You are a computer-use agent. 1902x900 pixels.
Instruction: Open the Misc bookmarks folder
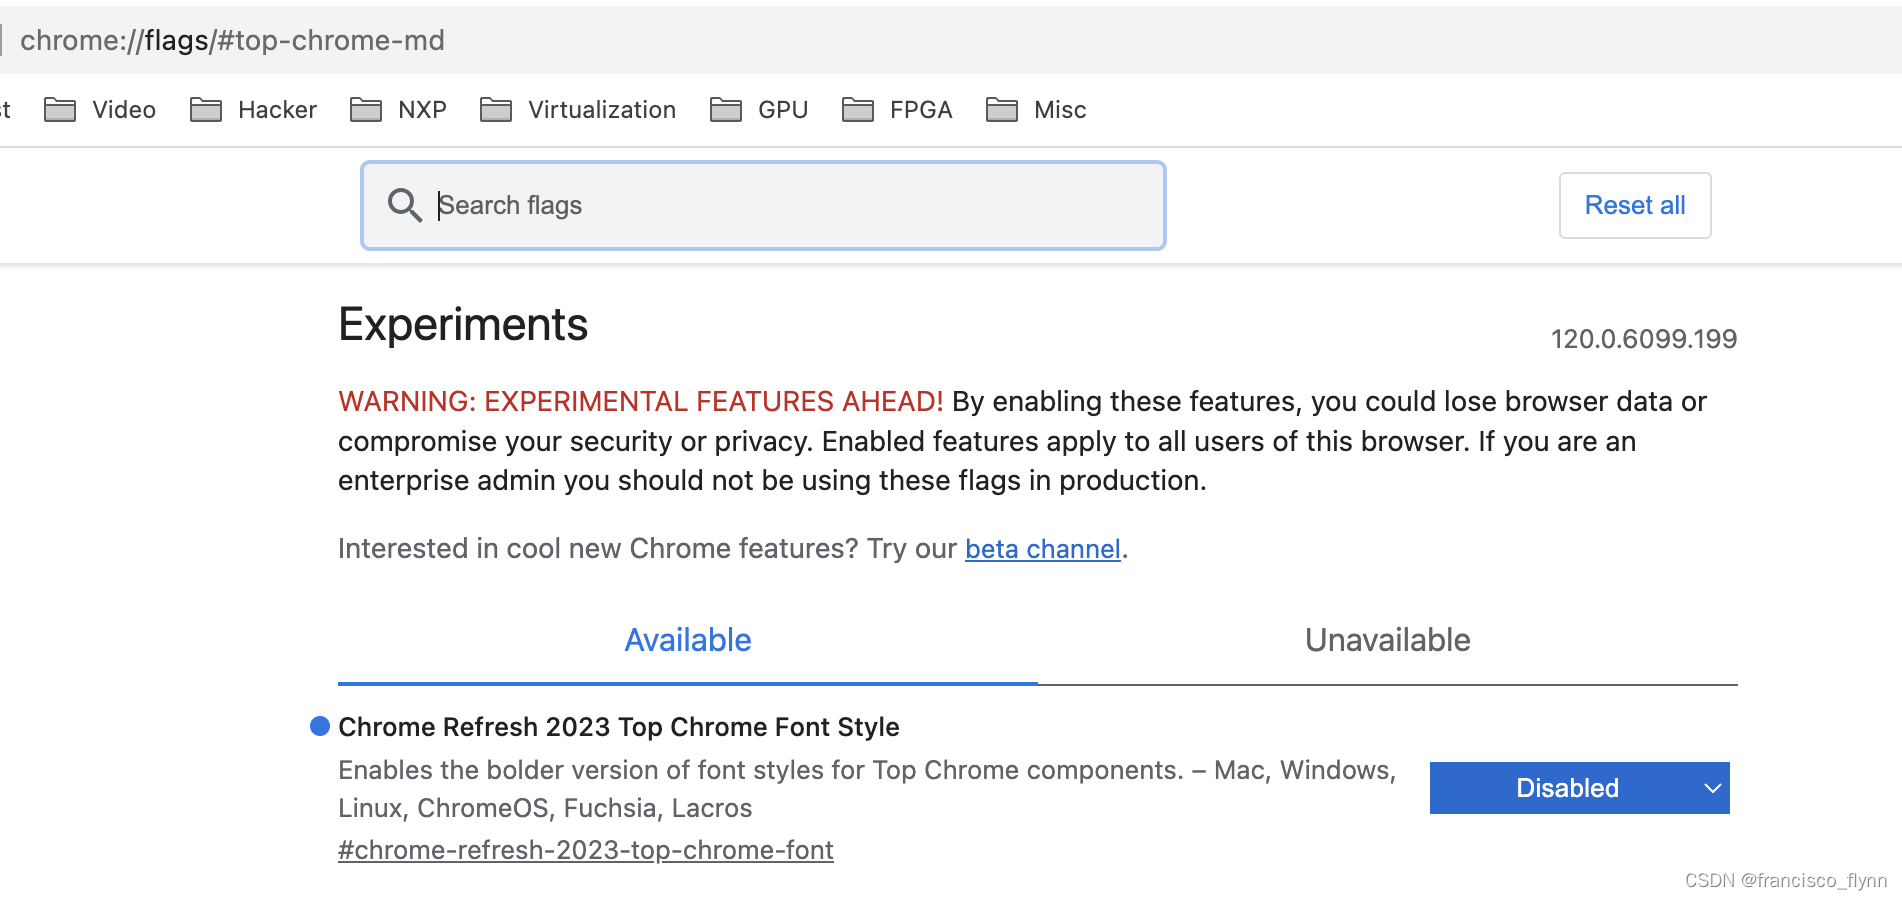coord(1037,110)
